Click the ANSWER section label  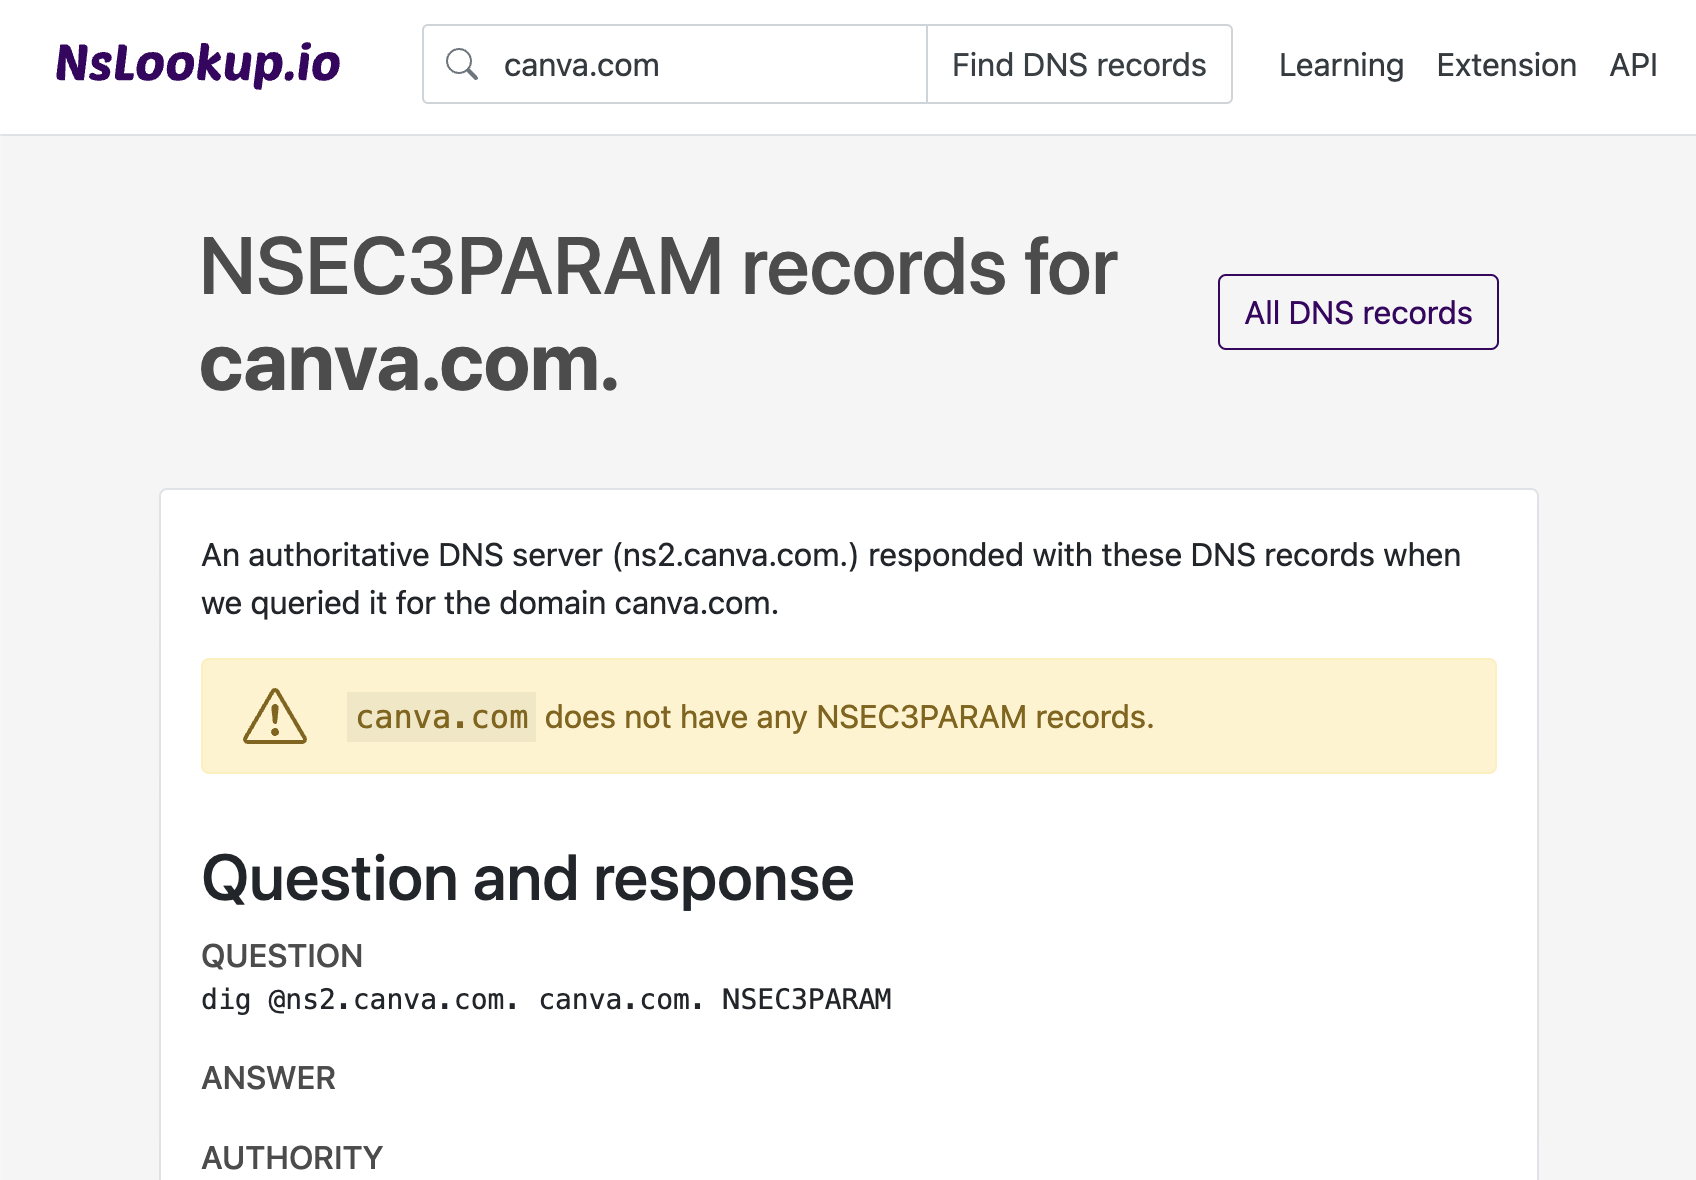[x=268, y=1078]
